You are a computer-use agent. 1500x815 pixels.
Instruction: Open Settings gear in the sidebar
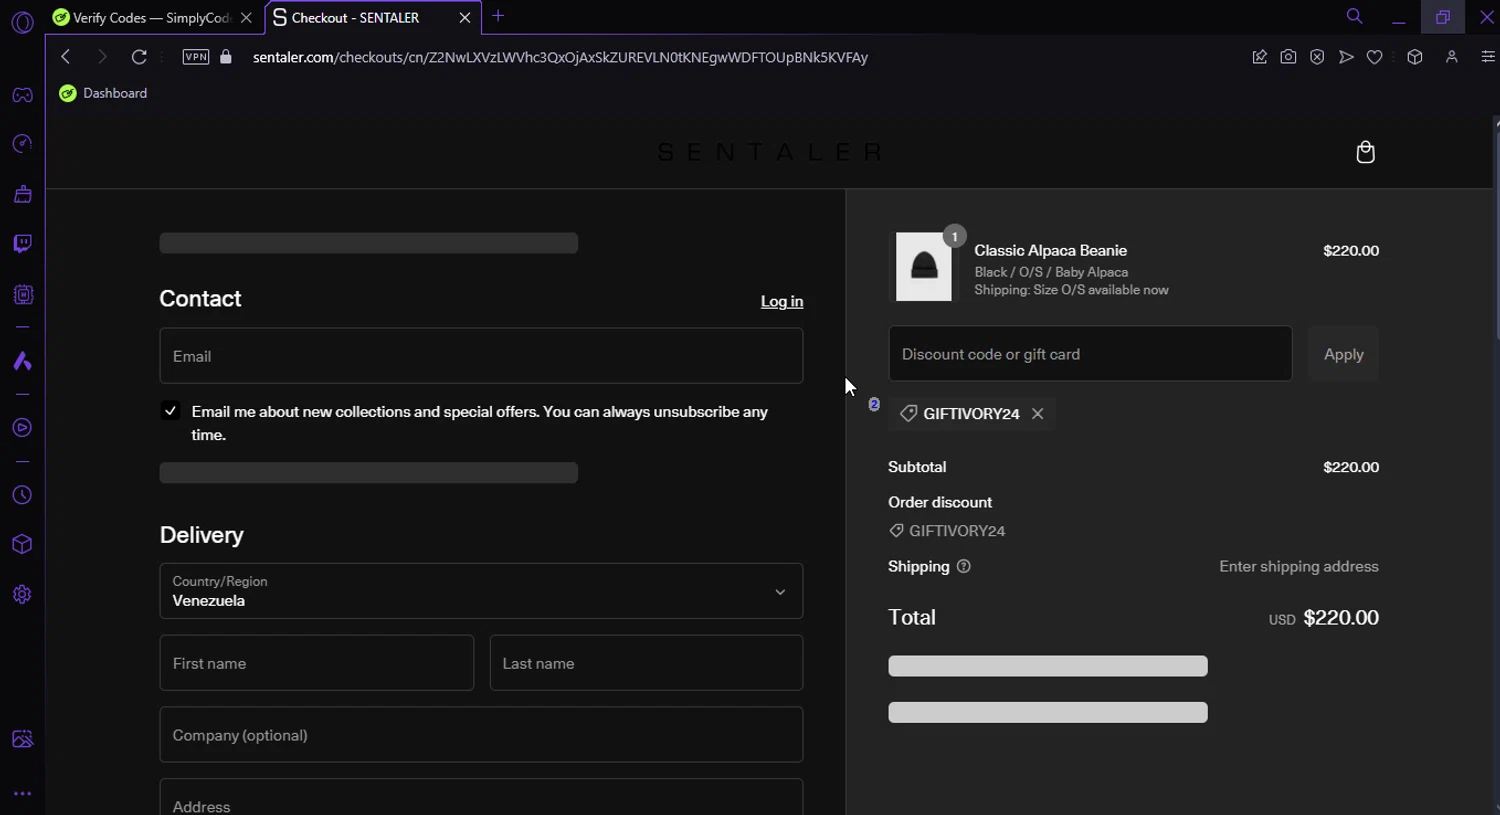[22, 594]
